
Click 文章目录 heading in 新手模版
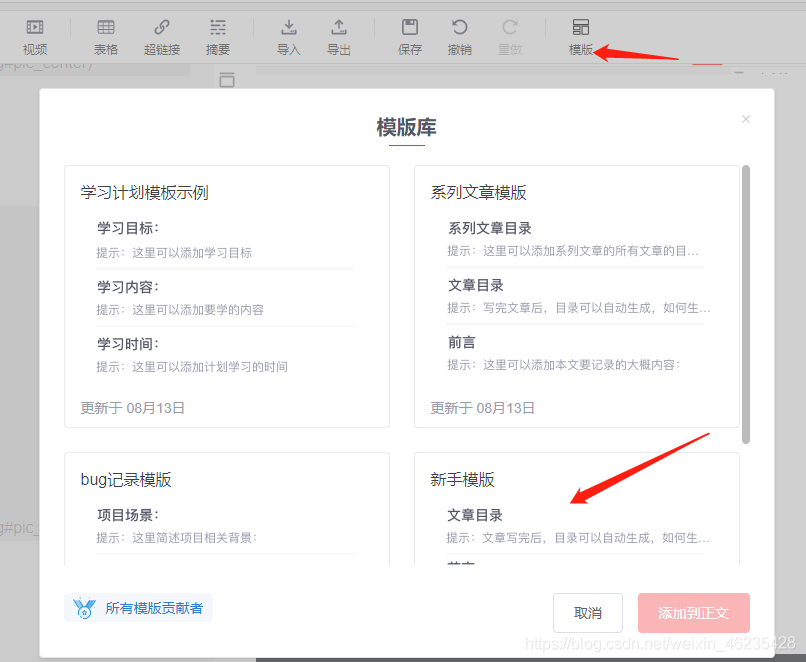pos(474,514)
